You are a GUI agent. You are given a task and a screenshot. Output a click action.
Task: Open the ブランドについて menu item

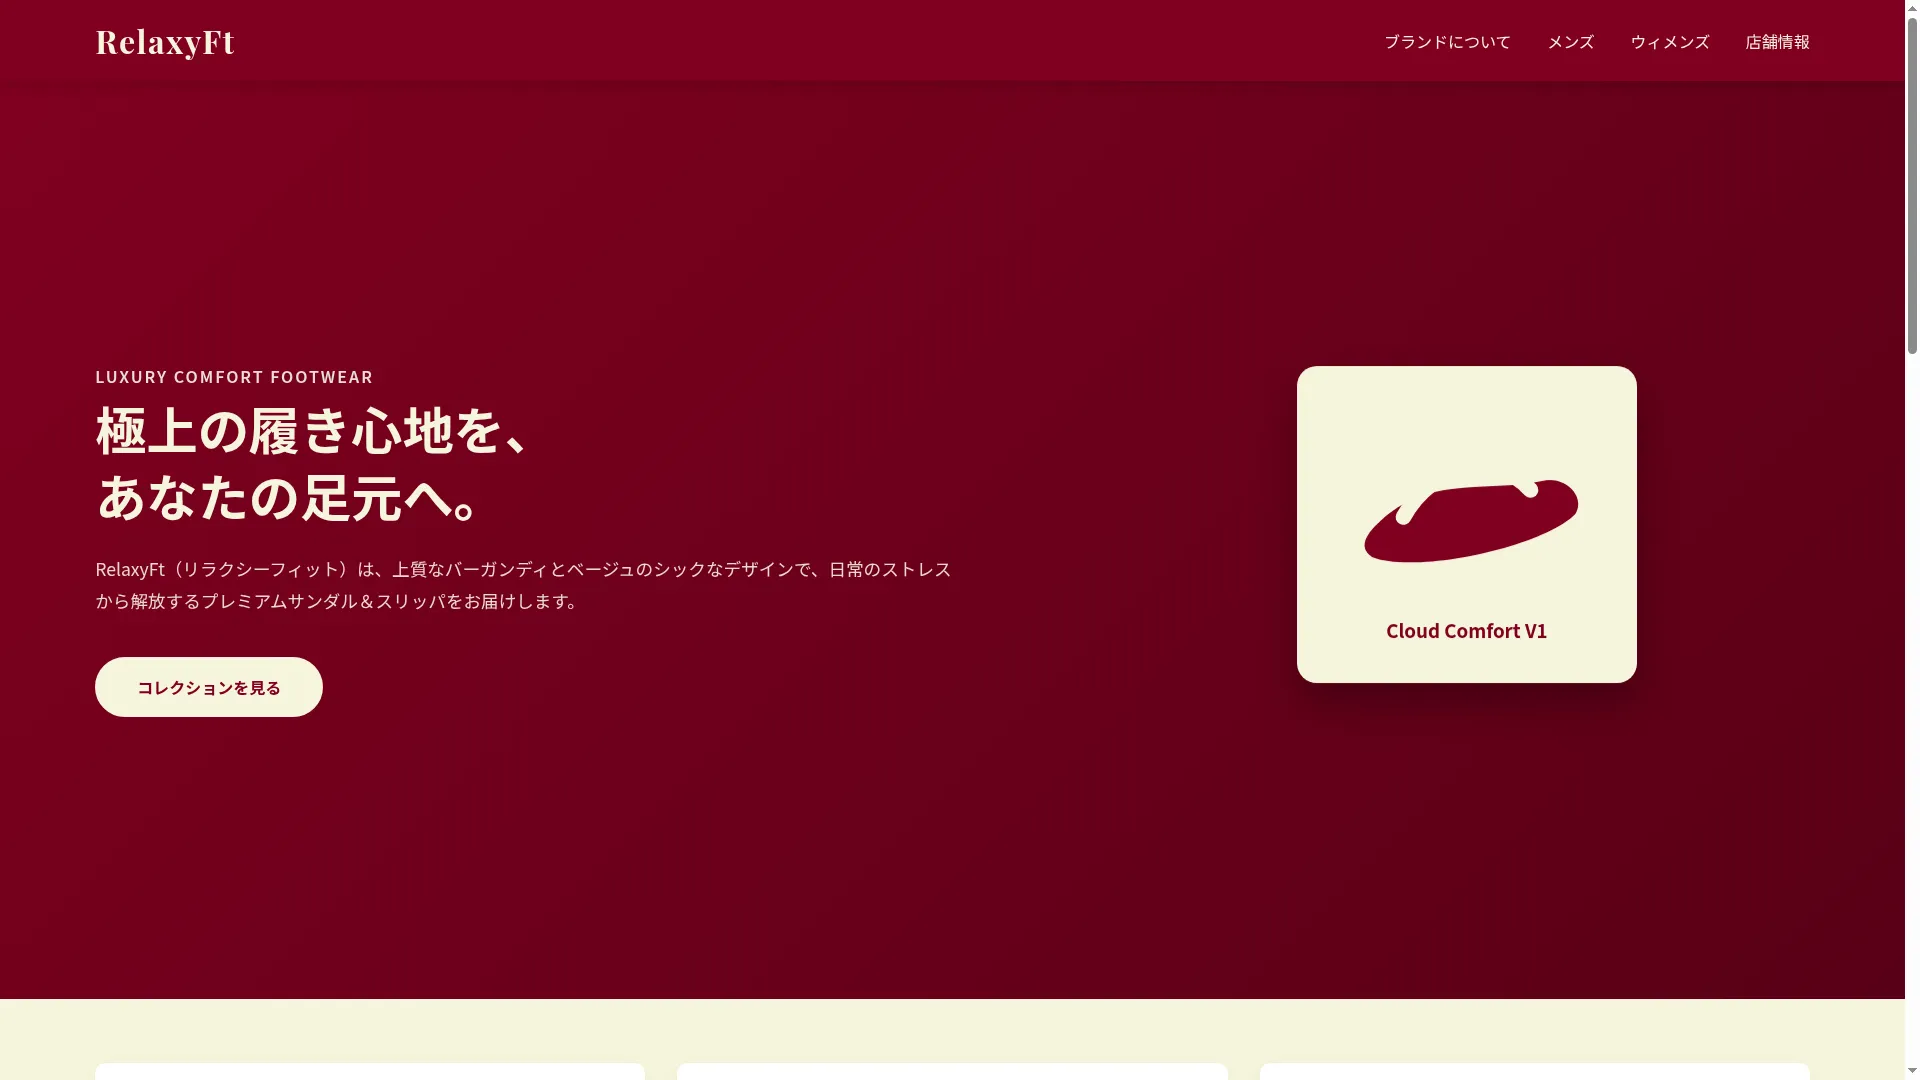pyautogui.click(x=1447, y=42)
